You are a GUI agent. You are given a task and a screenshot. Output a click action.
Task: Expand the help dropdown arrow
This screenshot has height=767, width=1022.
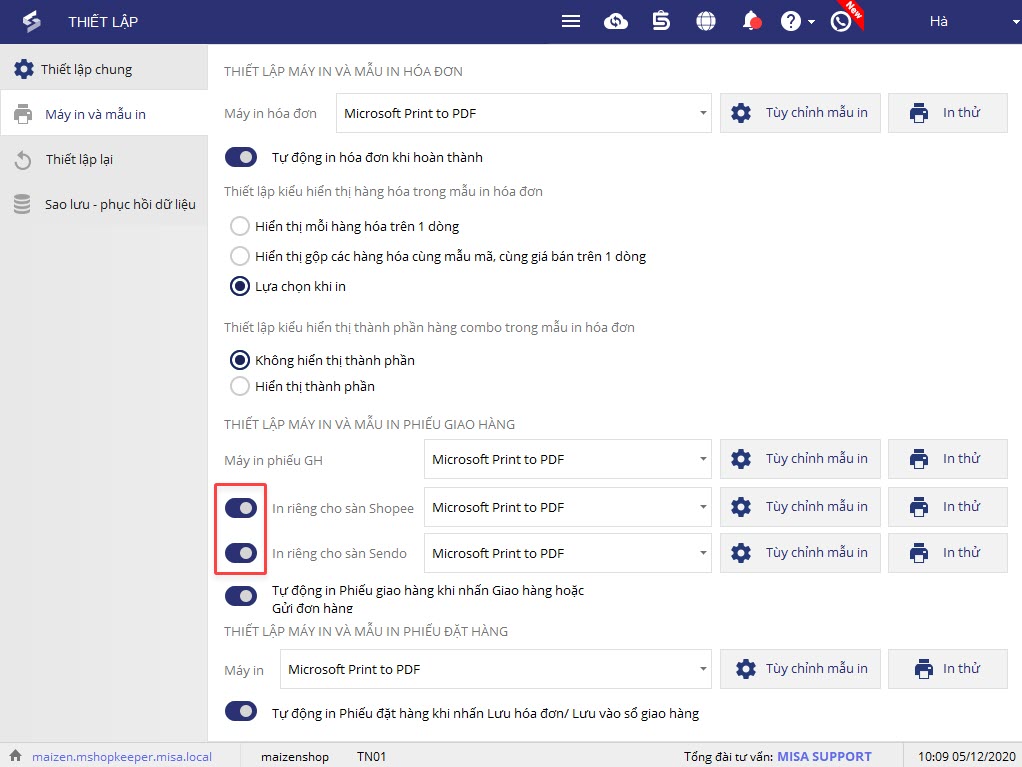click(811, 22)
